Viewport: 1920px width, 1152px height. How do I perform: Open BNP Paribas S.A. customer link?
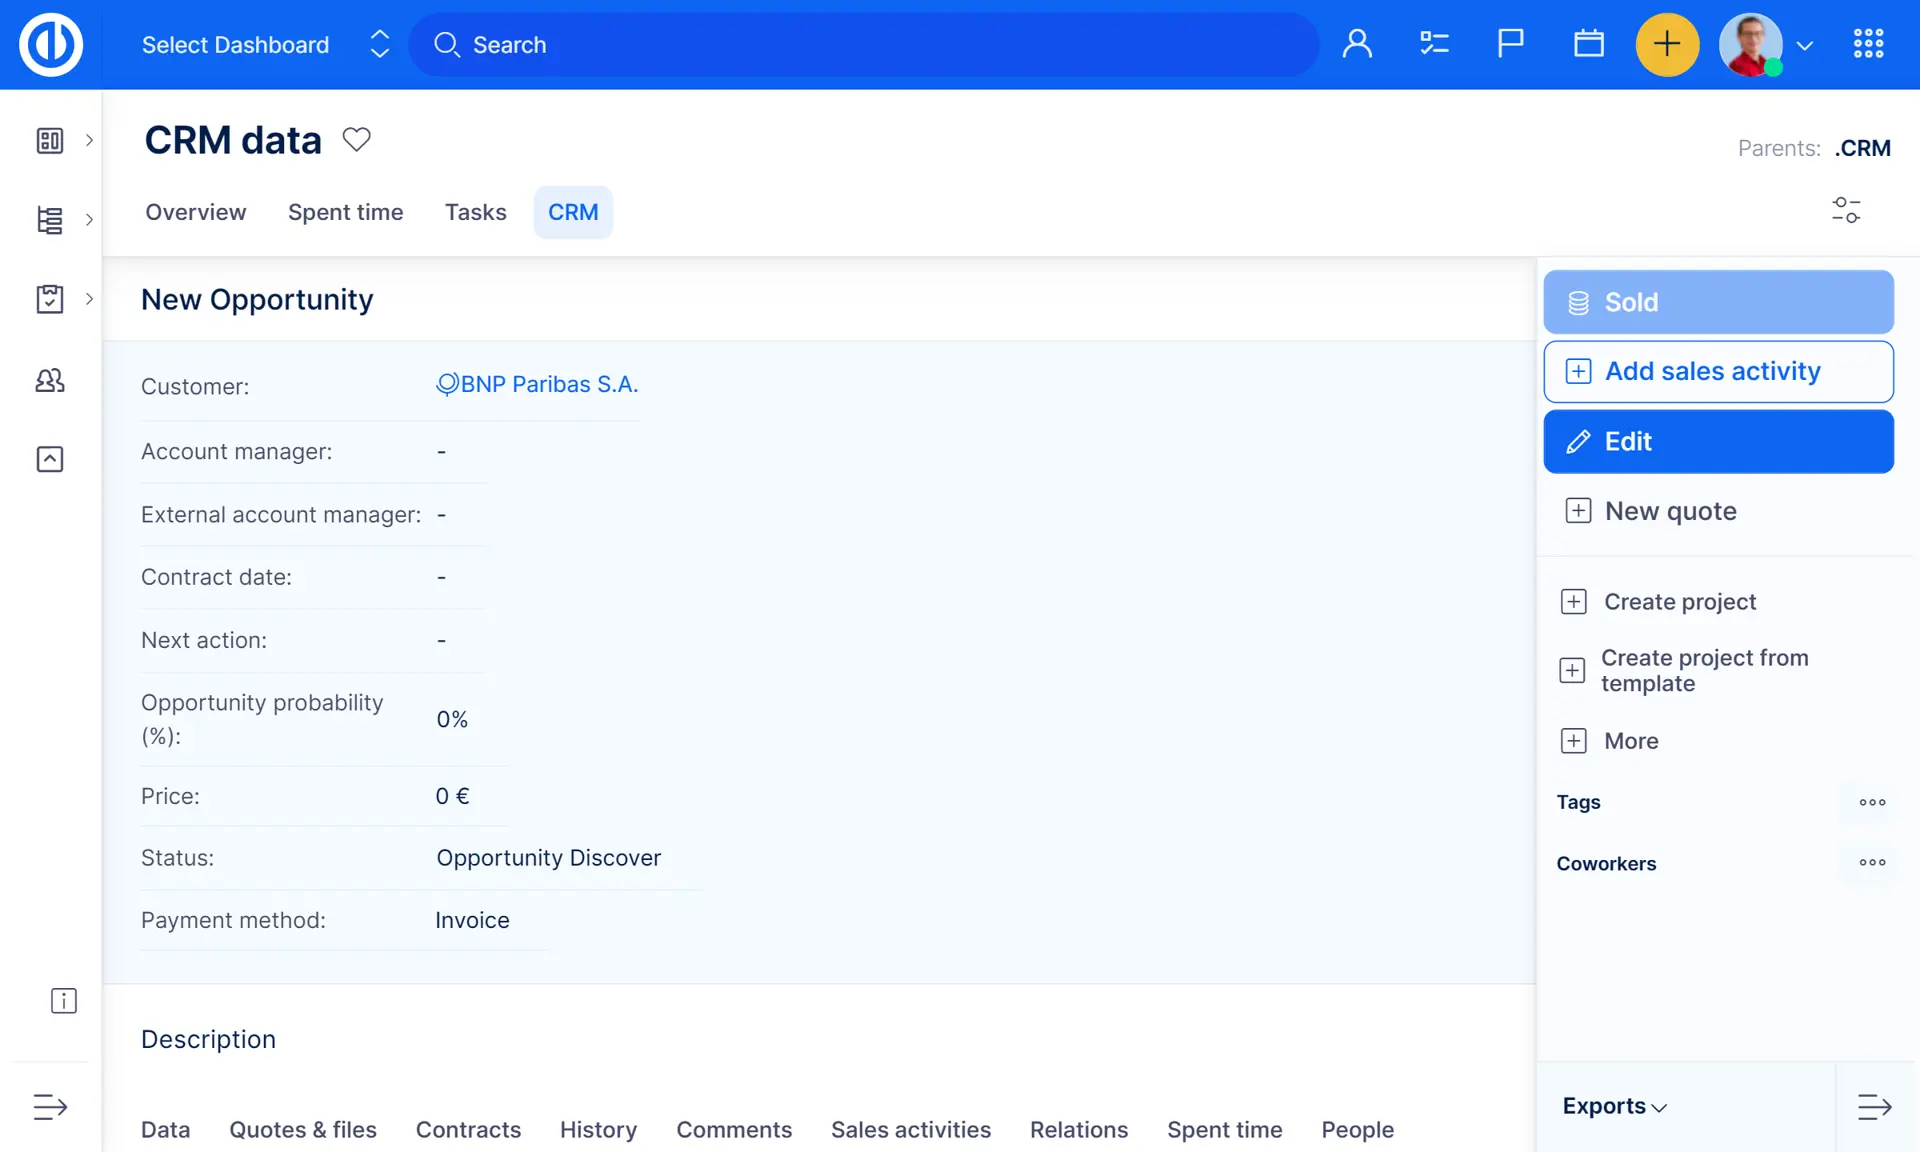pyautogui.click(x=548, y=385)
